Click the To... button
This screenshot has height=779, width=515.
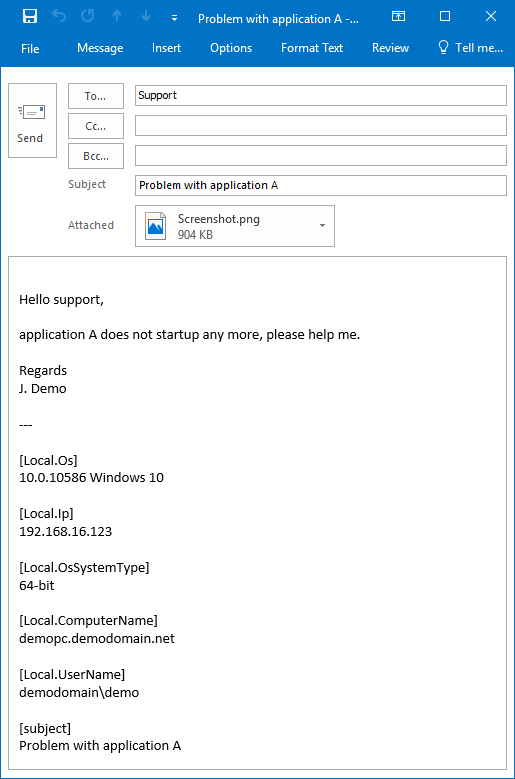(96, 96)
